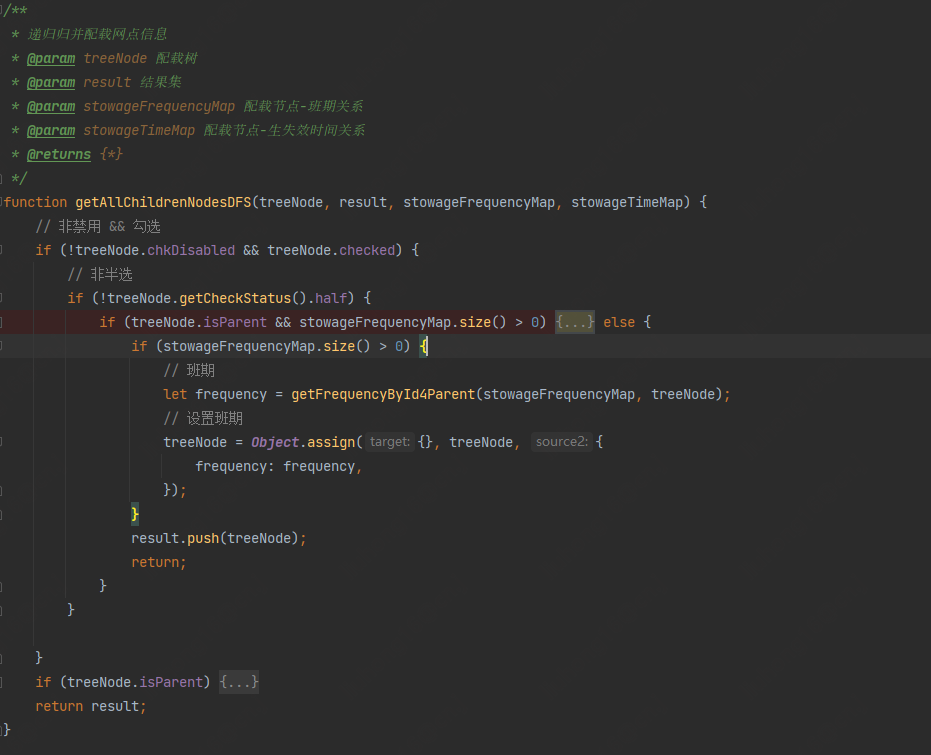Click the comment // 非禁用 && 勾选
Screen dimensions: 931x755
click(x=98, y=226)
